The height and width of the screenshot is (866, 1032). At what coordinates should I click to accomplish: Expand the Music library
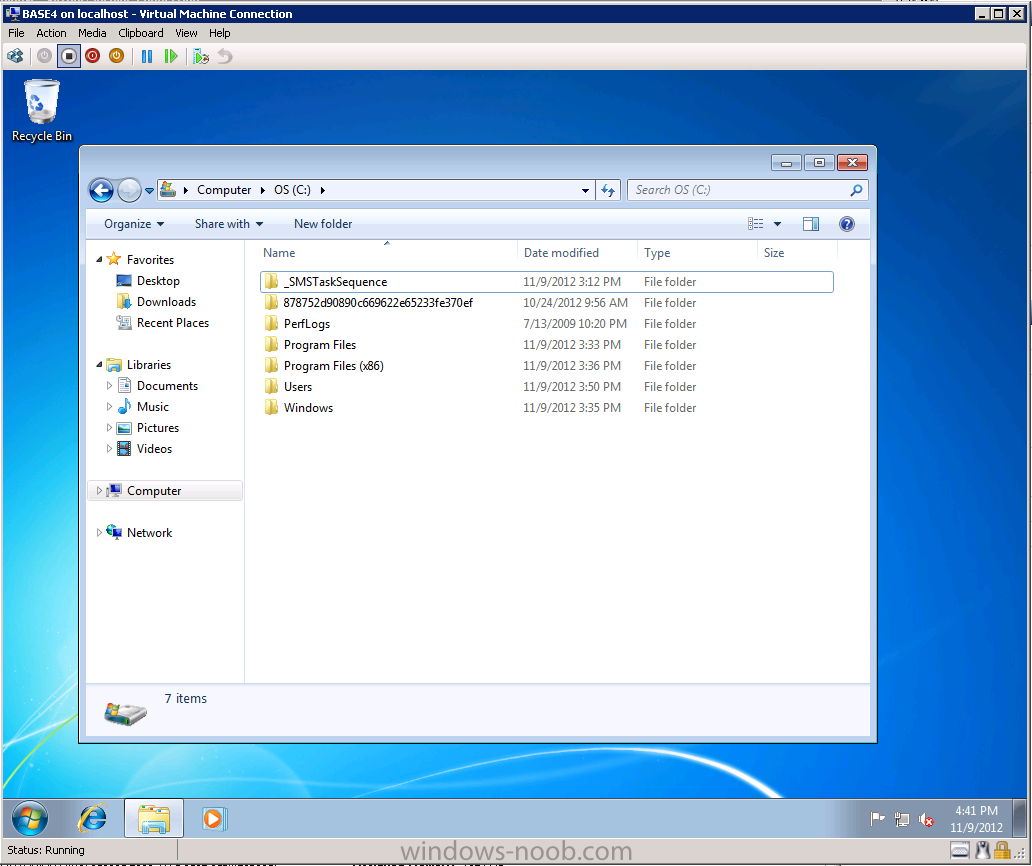pos(109,407)
